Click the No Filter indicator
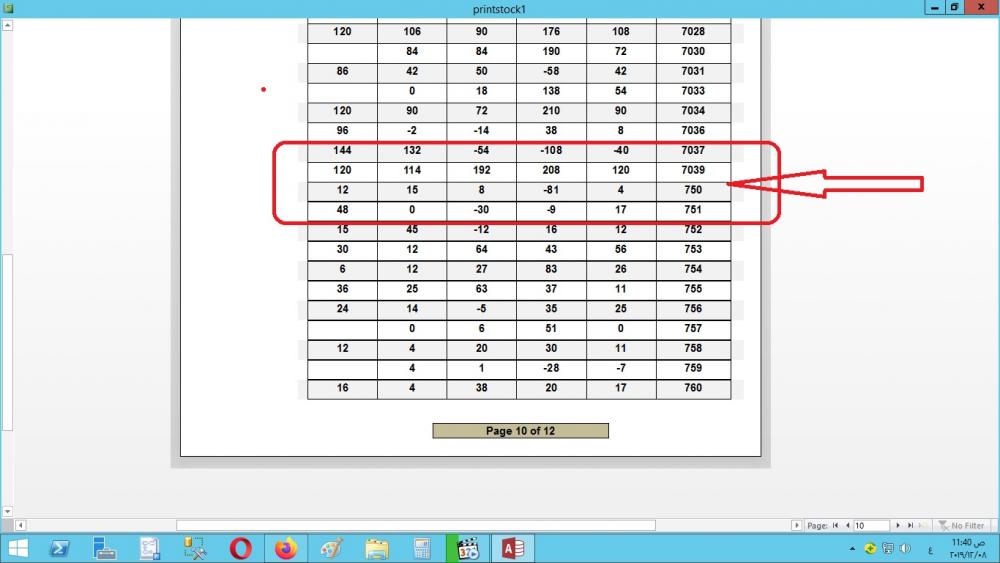 tap(961, 525)
